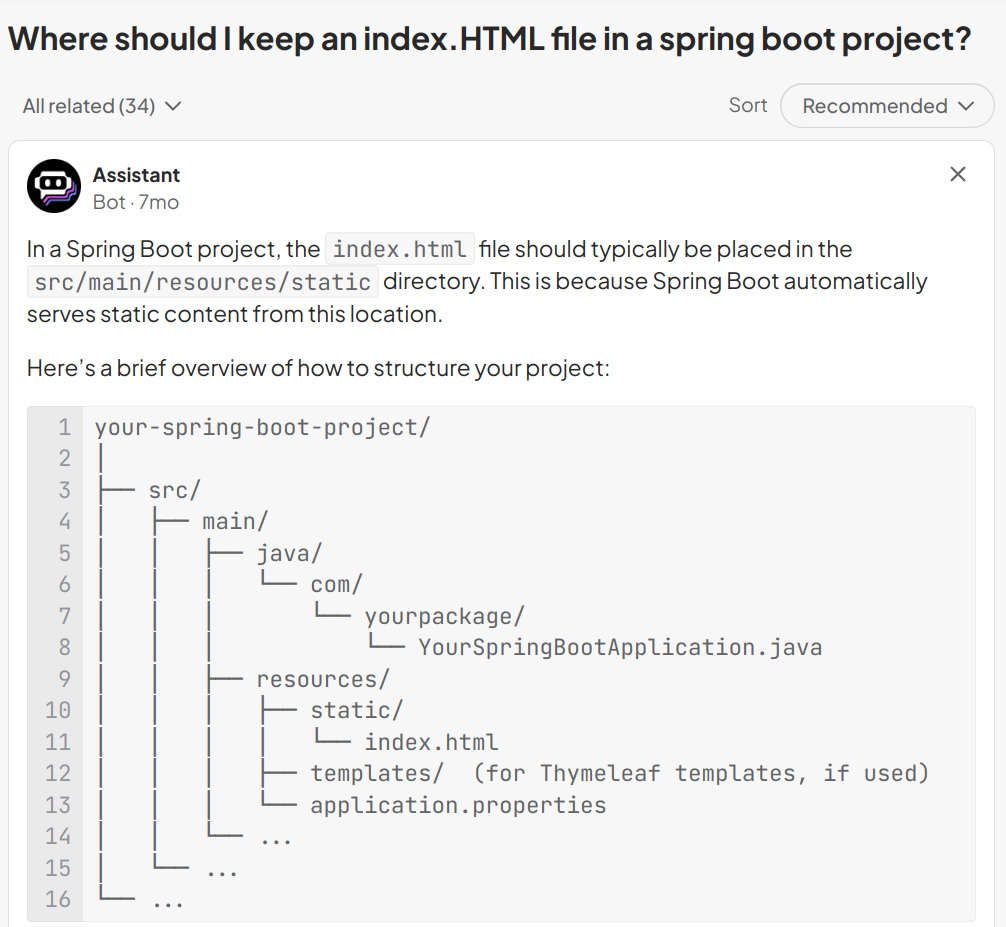The image size is (1006, 927).
Task: Expand the All related (34) filter
Action: [x=102, y=106]
